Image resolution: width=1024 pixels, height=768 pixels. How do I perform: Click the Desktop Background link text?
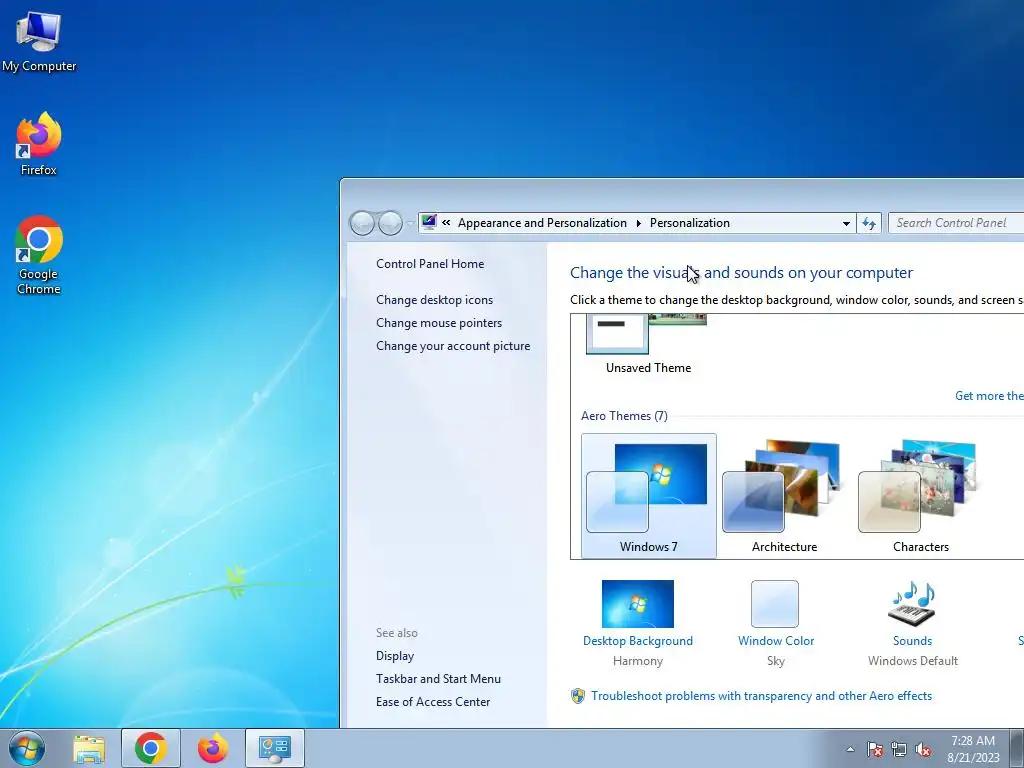[637, 641]
